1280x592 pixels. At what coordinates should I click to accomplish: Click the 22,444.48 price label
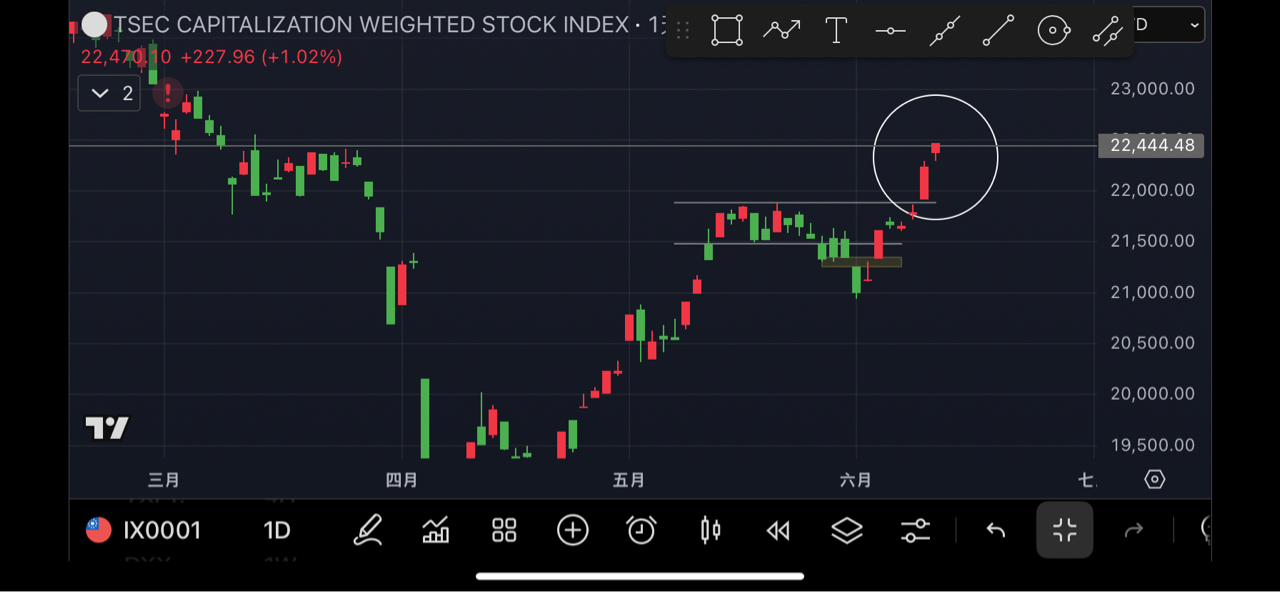coord(1152,146)
